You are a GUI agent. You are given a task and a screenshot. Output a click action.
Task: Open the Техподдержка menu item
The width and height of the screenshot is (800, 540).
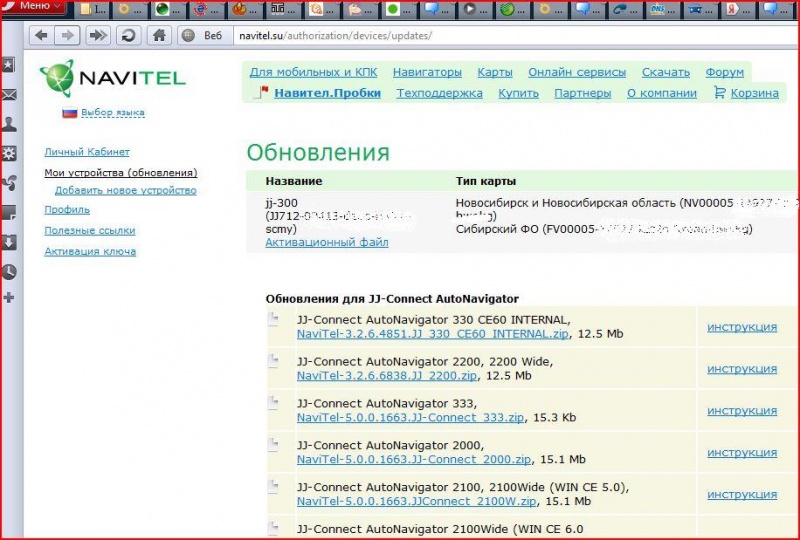click(439, 93)
